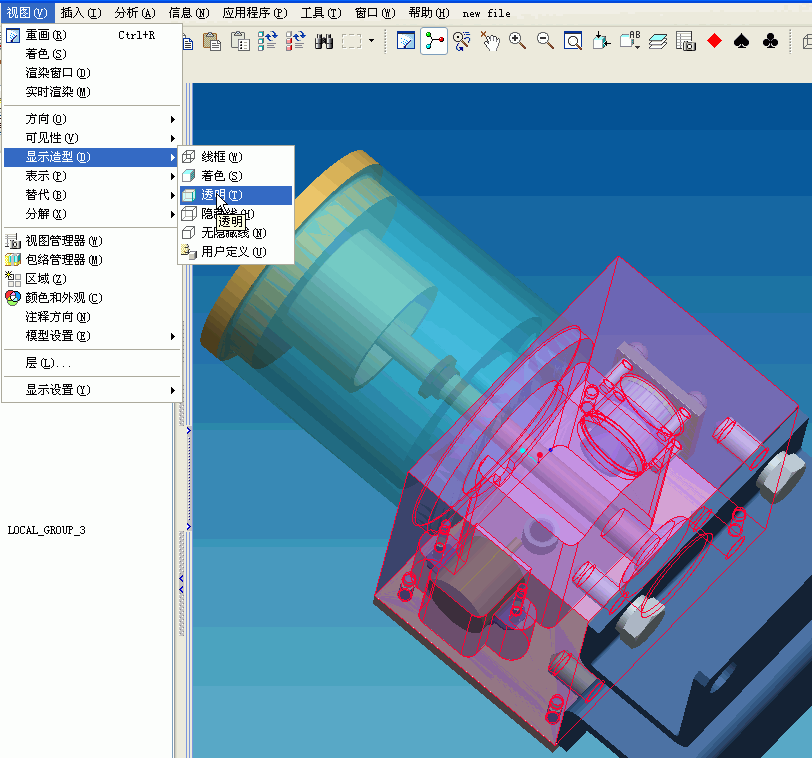Open the 视图(V) menu

pos(27,13)
